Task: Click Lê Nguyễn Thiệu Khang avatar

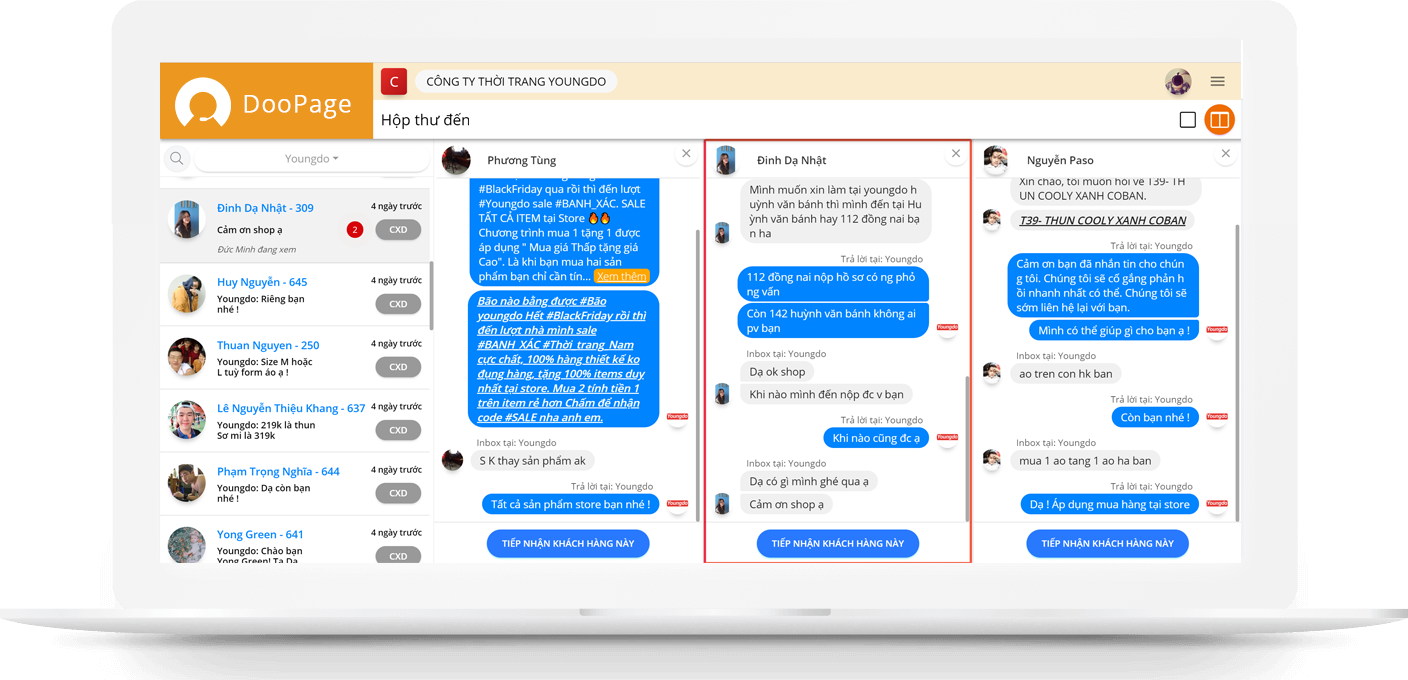Action: click(x=187, y=420)
